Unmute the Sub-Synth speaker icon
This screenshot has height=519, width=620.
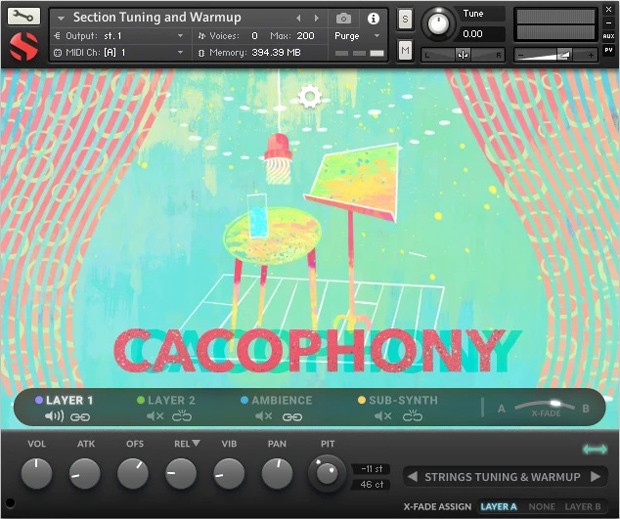coord(383,416)
